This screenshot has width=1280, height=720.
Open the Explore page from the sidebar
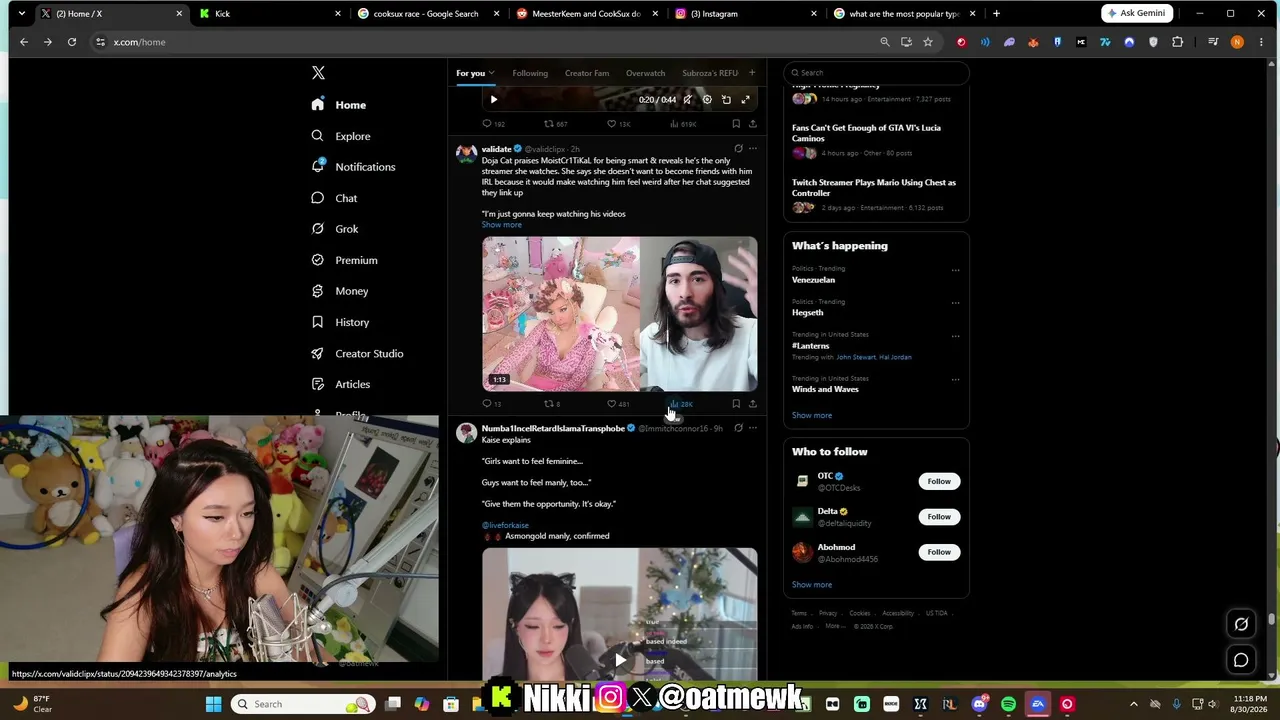tap(341, 136)
